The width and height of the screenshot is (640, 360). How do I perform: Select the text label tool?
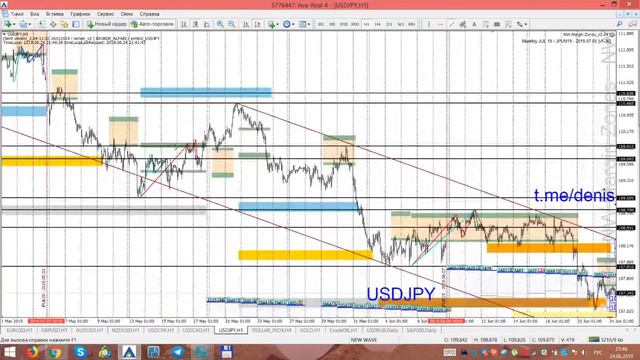point(486,24)
